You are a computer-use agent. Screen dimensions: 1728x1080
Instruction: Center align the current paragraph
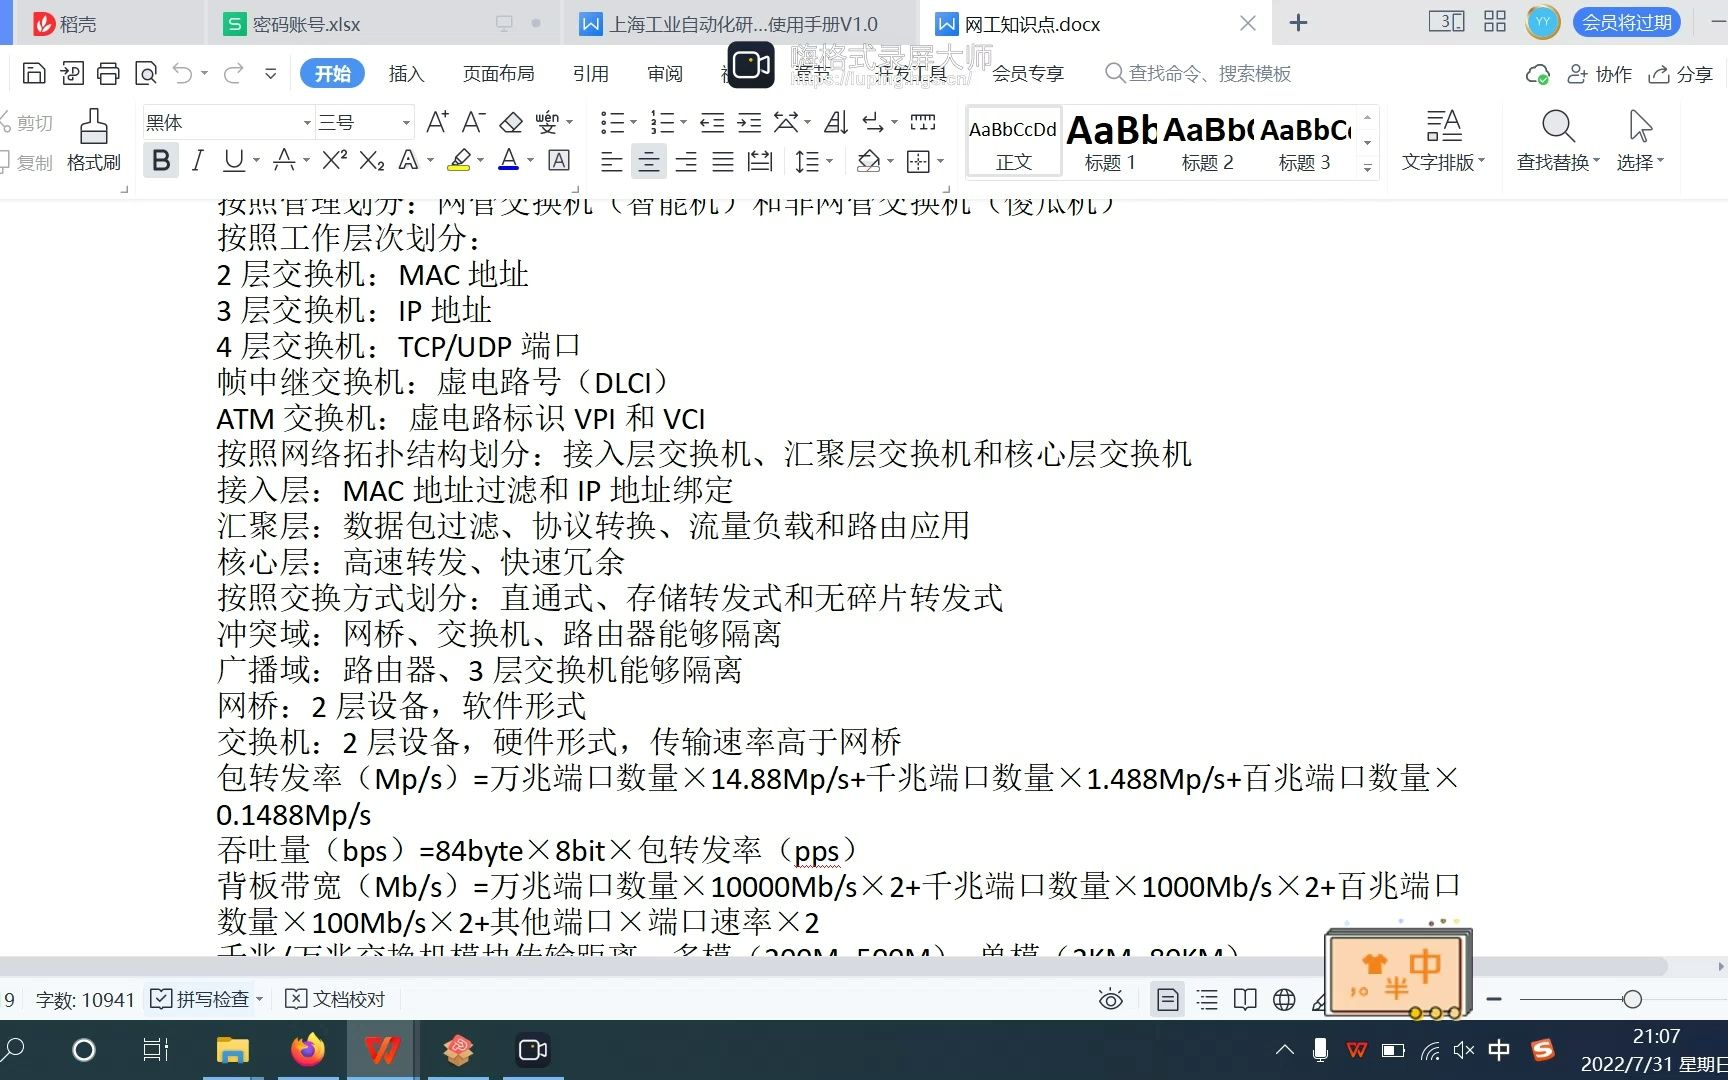[x=648, y=160]
